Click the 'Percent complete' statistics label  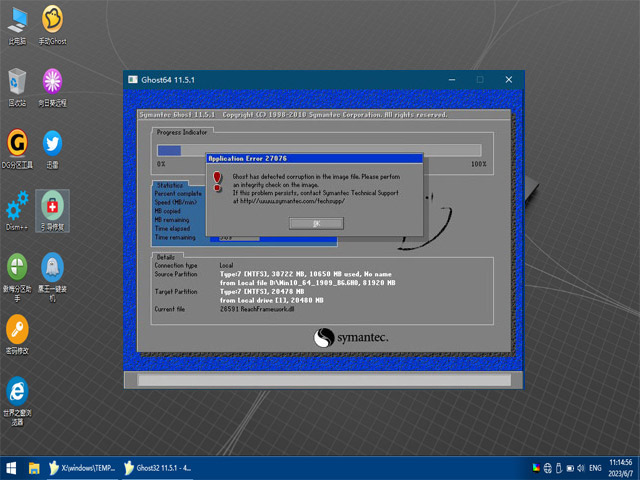tap(178, 193)
